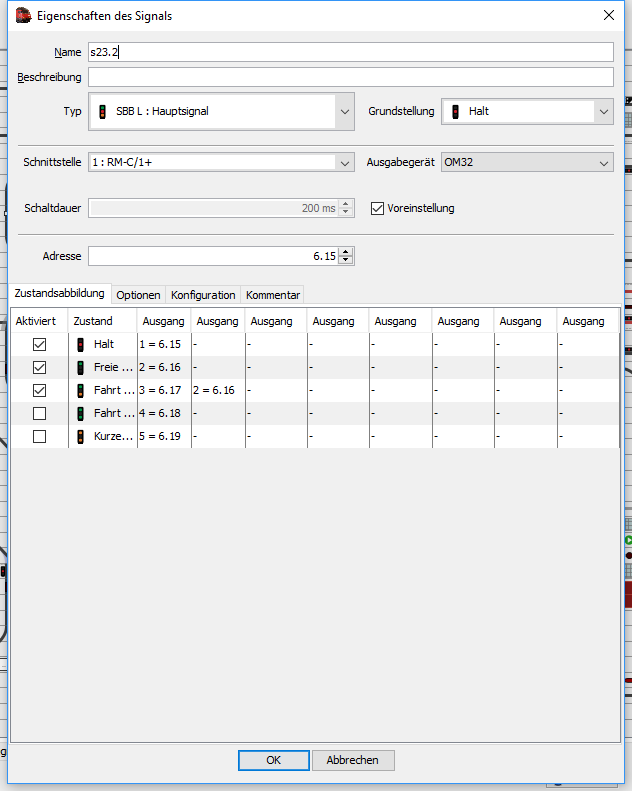Click the SBB L Hauptsignal icon in Typ field

[x=101, y=112]
